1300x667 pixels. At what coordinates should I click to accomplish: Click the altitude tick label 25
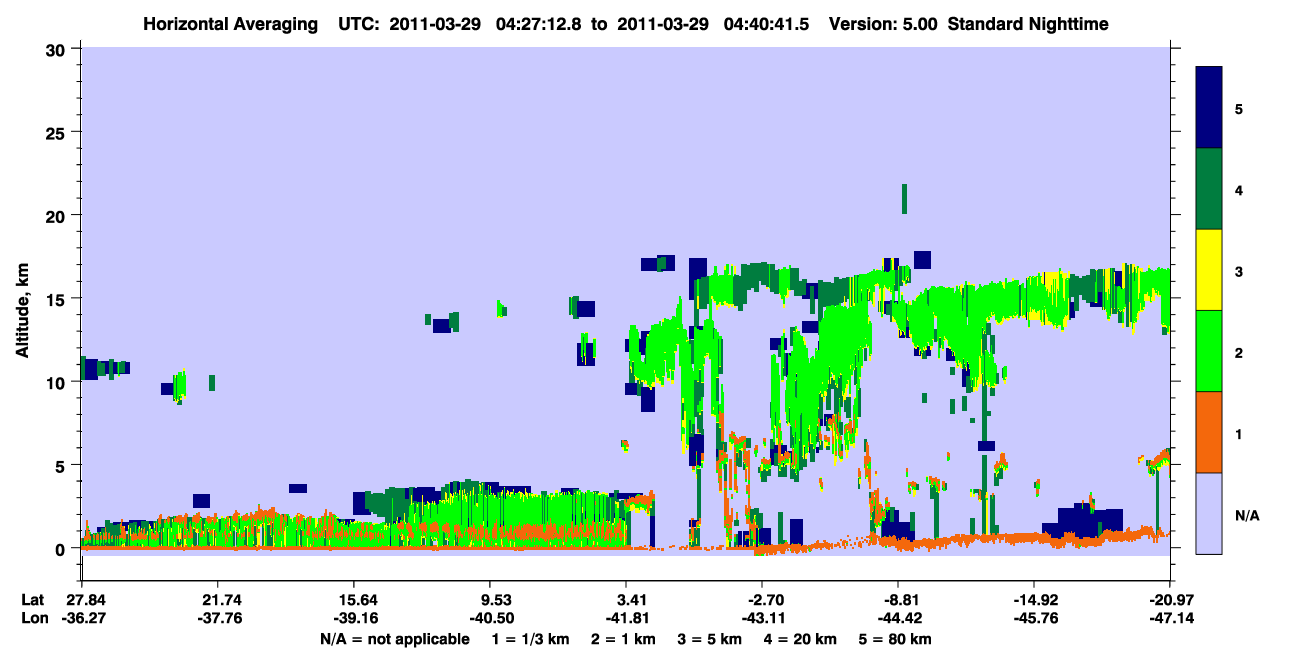click(58, 132)
